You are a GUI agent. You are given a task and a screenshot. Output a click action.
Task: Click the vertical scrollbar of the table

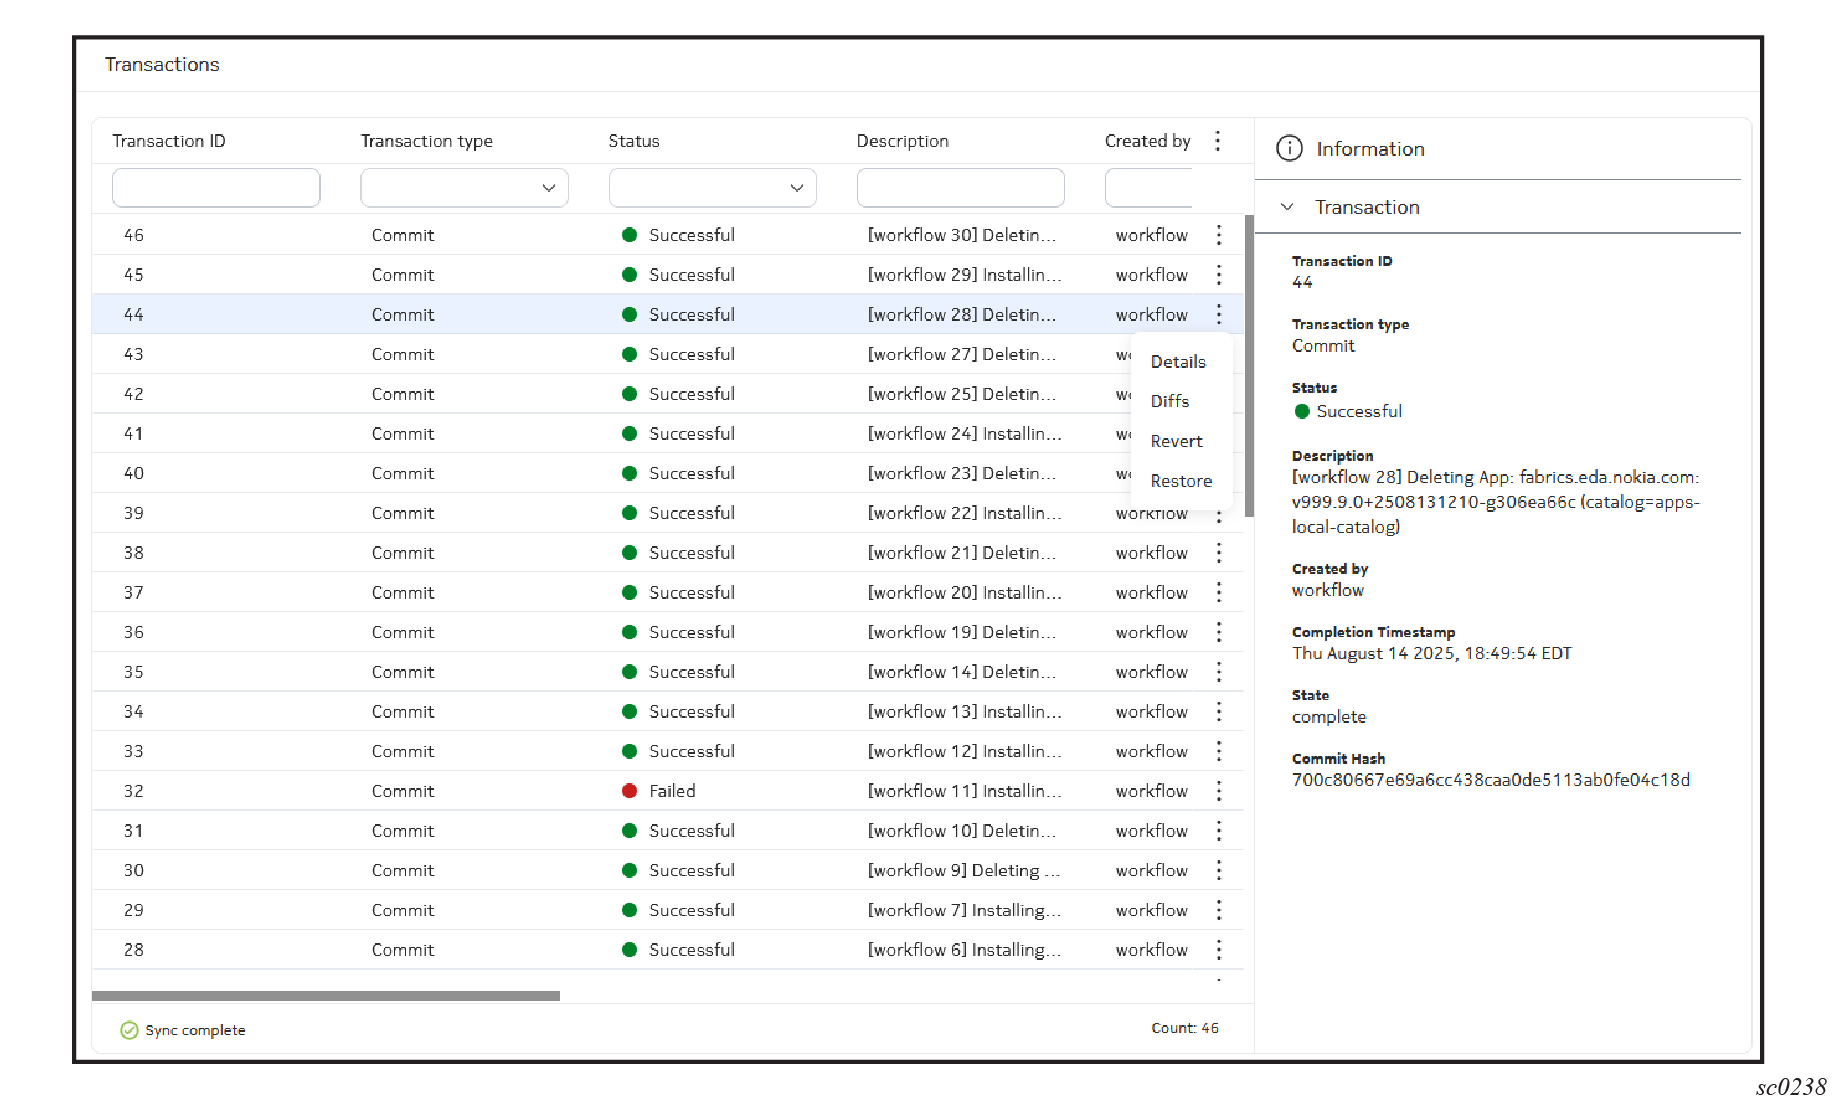(1249, 365)
